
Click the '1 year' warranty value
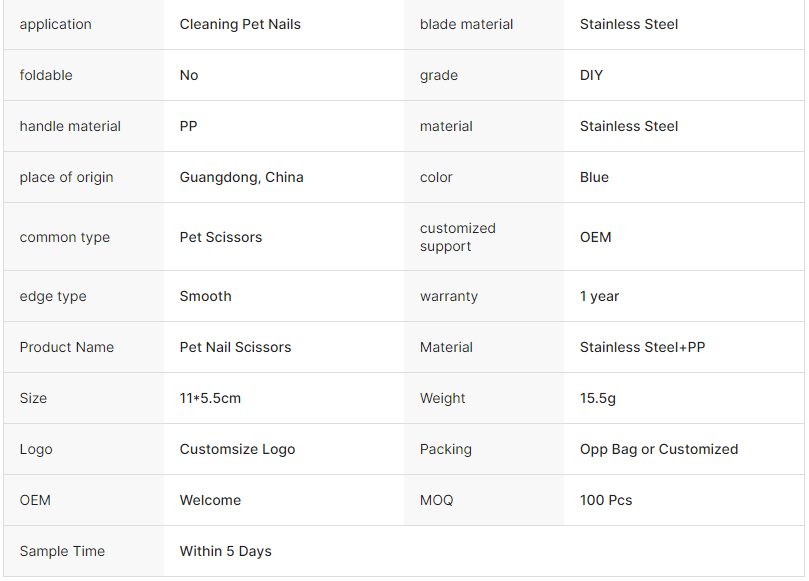coord(599,296)
